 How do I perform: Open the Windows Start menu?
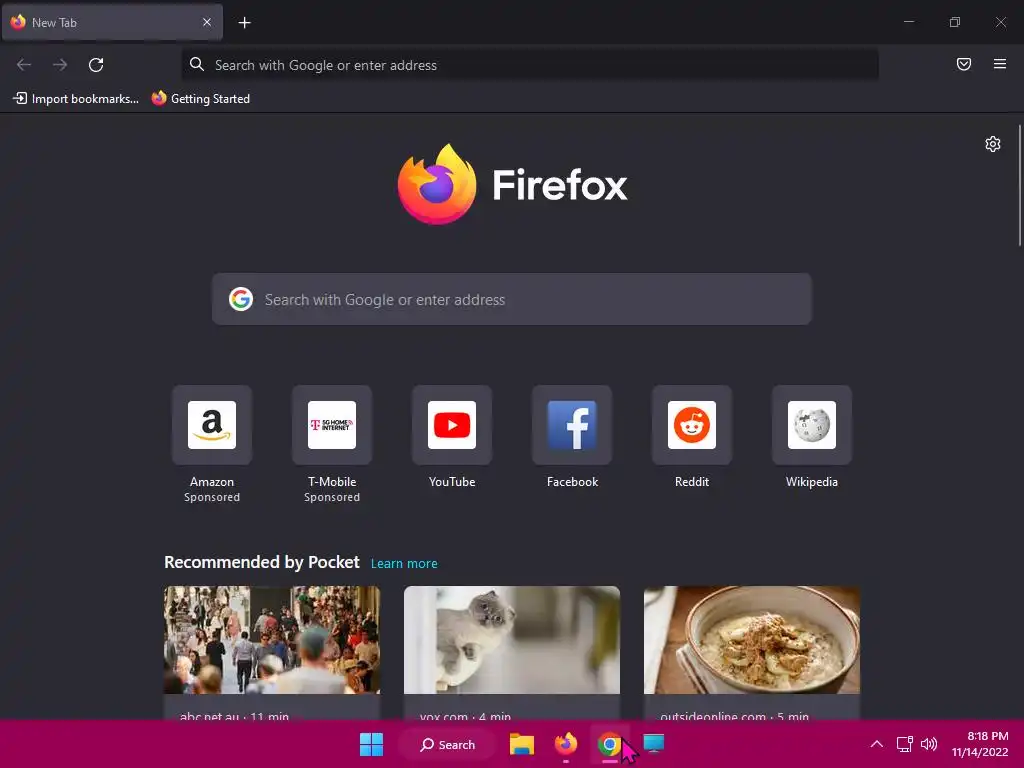(x=372, y=744)
